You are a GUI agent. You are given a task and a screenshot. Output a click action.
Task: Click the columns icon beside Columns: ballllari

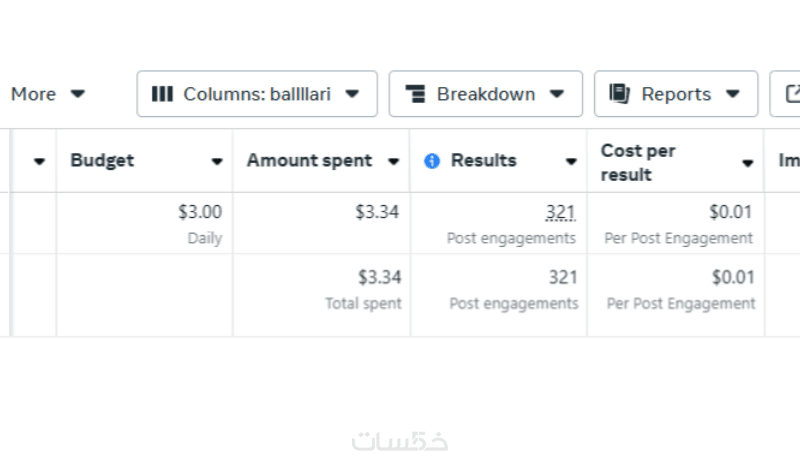point(162,94)
